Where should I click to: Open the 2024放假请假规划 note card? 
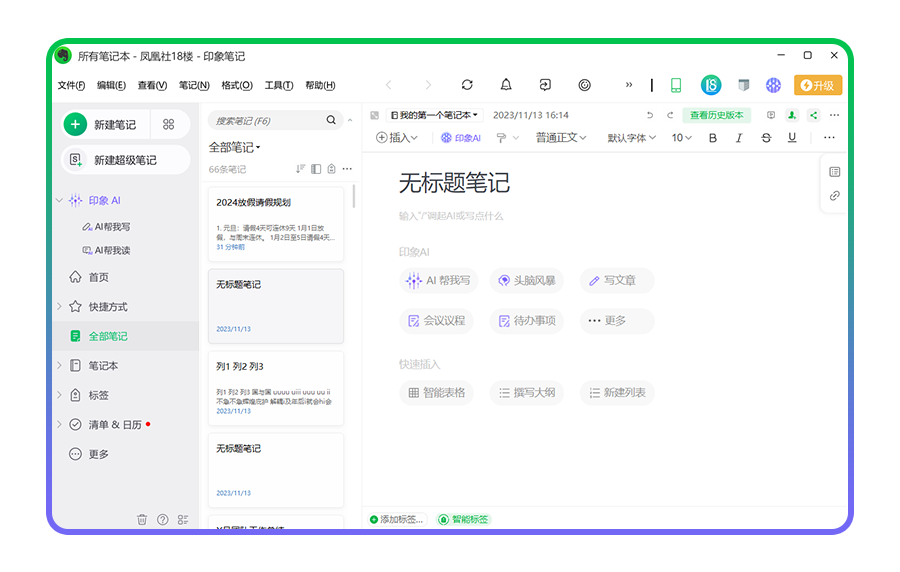pos(276,224)
